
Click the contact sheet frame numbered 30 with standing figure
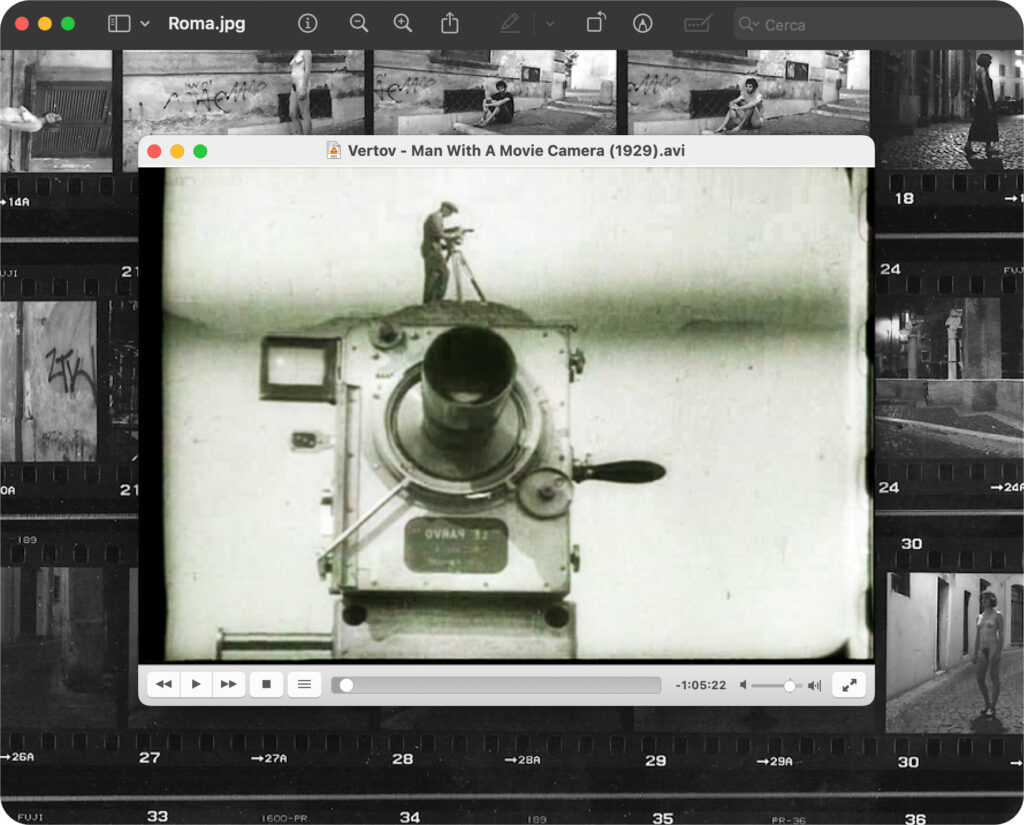point(954,653)
